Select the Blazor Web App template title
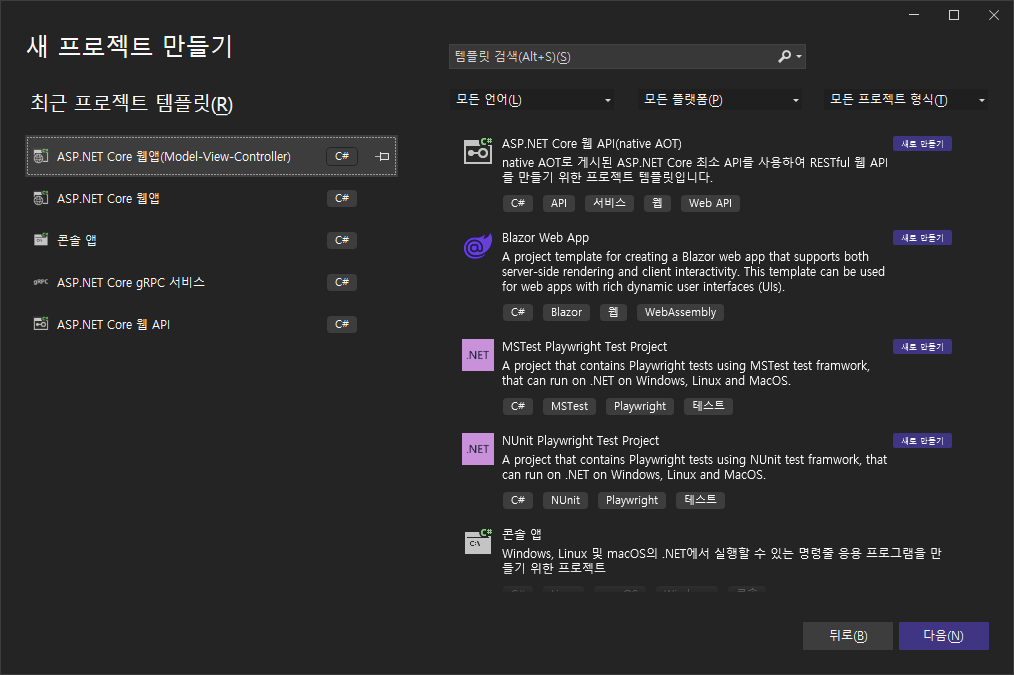The image size is (1014, 675). point(545,237)
